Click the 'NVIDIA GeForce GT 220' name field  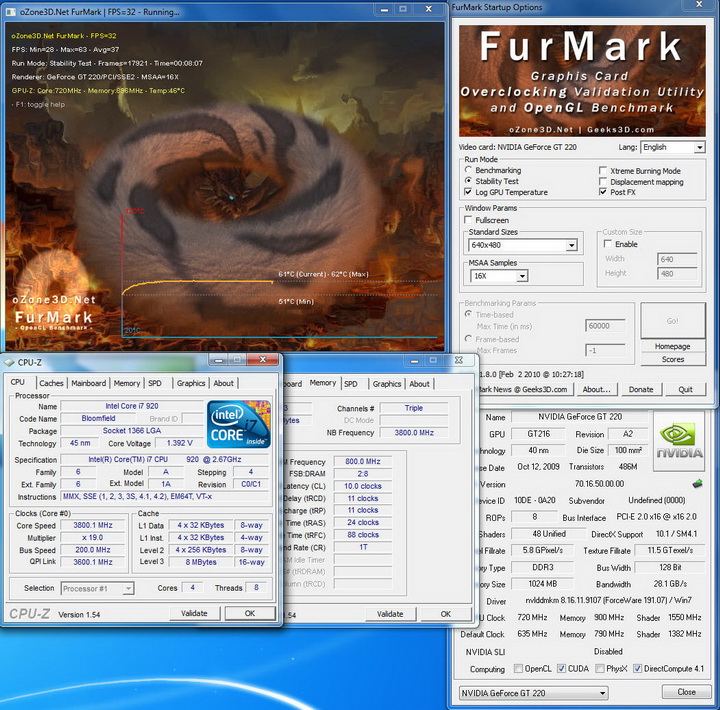(580, 417)
